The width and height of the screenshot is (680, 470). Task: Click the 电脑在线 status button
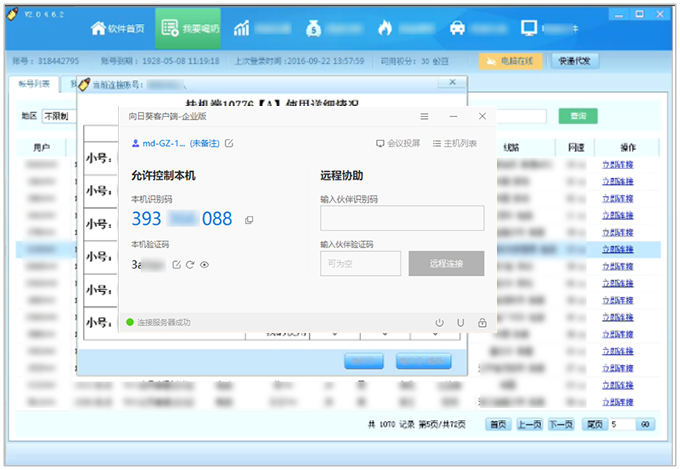pyautogui.click(x=512, y=61)
